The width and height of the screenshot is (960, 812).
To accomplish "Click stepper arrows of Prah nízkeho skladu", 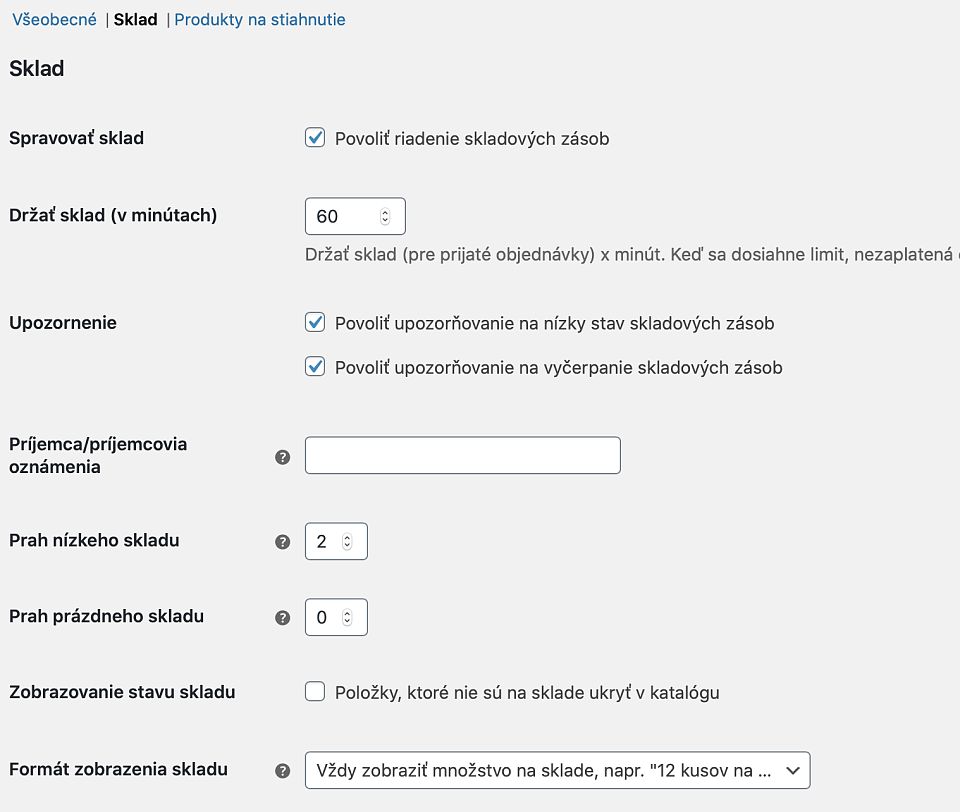I will [347, 542].
